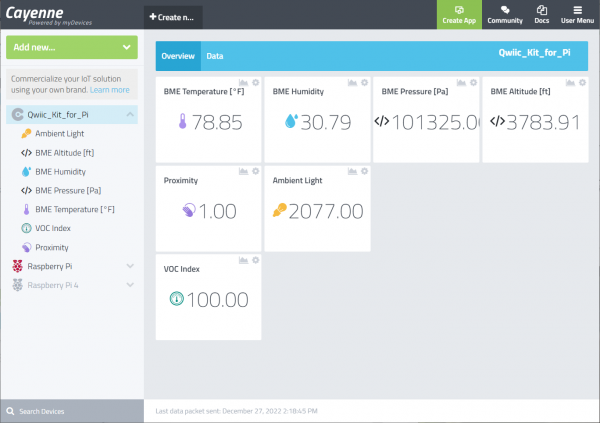This screenshot has width=600, height=423.
Task: Open chart icon on BME Temperature widget
Action: 243,83
